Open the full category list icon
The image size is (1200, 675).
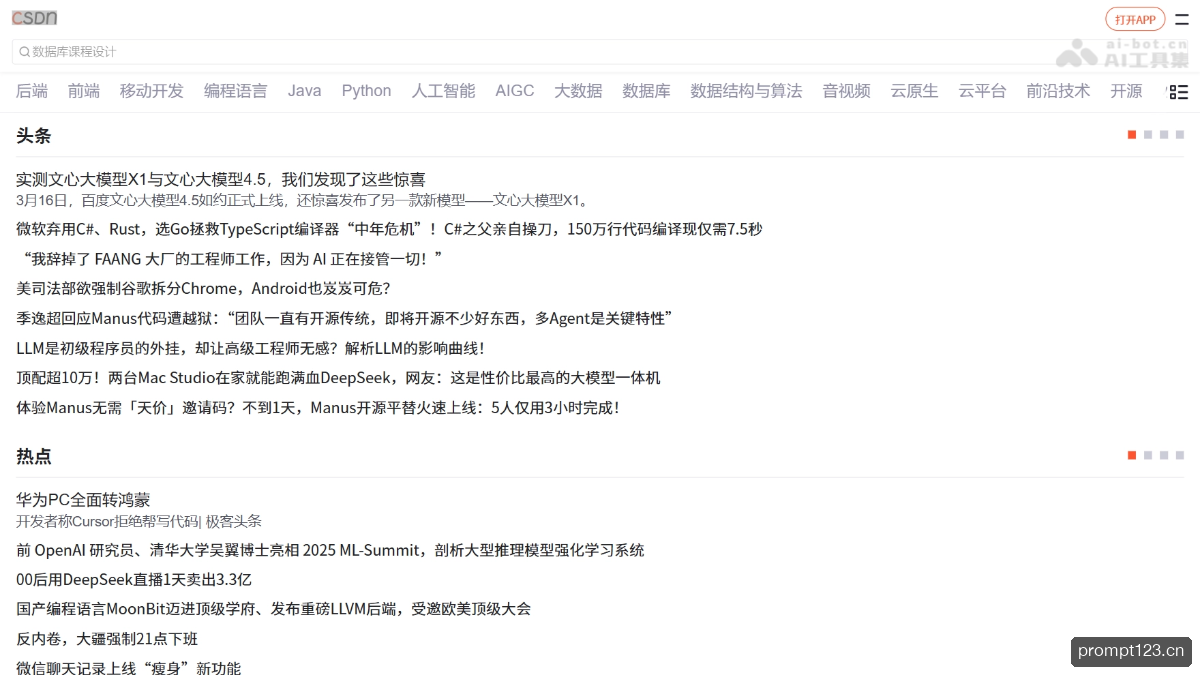[1178, 92]
